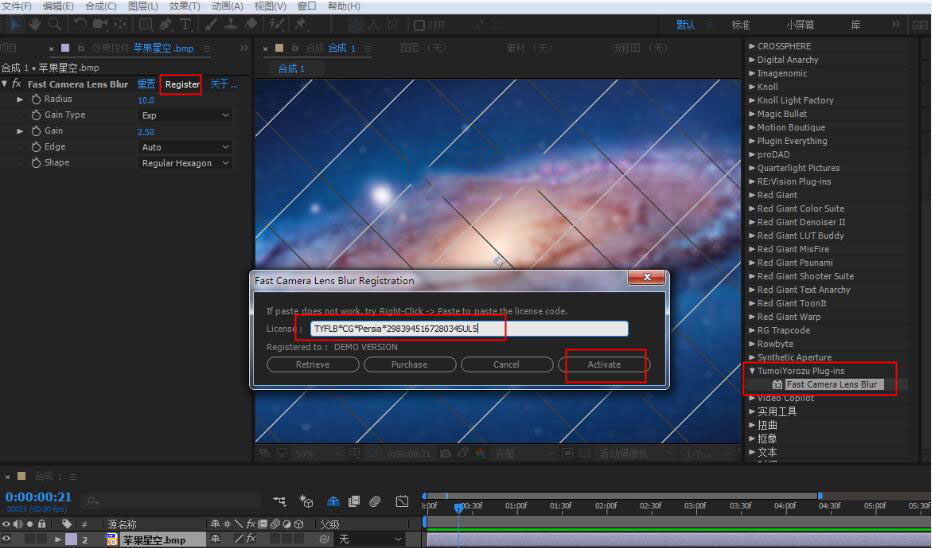This screenshot has height=548, width=932.
Task: Enable frame blending for layers in timeline
Action: pyautogui.click(x=354, y=502)
